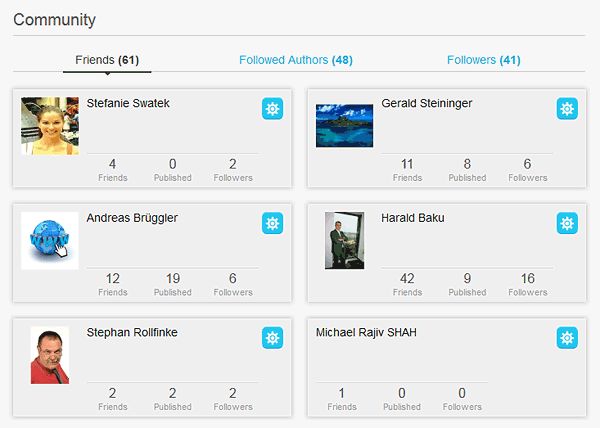Click Gerald Steininger's island thumbnail
Viewport: 600px width, 428px height.
tap(344, 126)
